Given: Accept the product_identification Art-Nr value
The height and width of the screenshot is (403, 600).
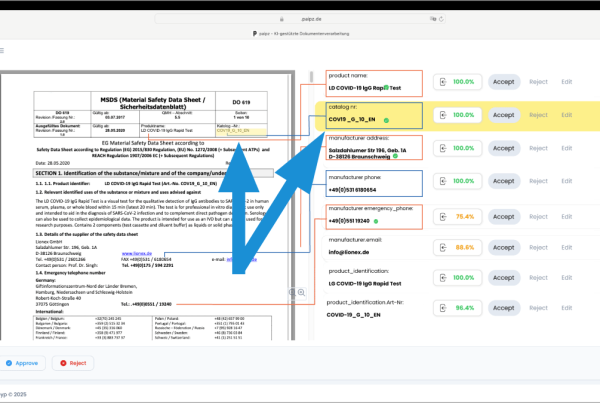Looking at the screenshot, I should point(504,308).
